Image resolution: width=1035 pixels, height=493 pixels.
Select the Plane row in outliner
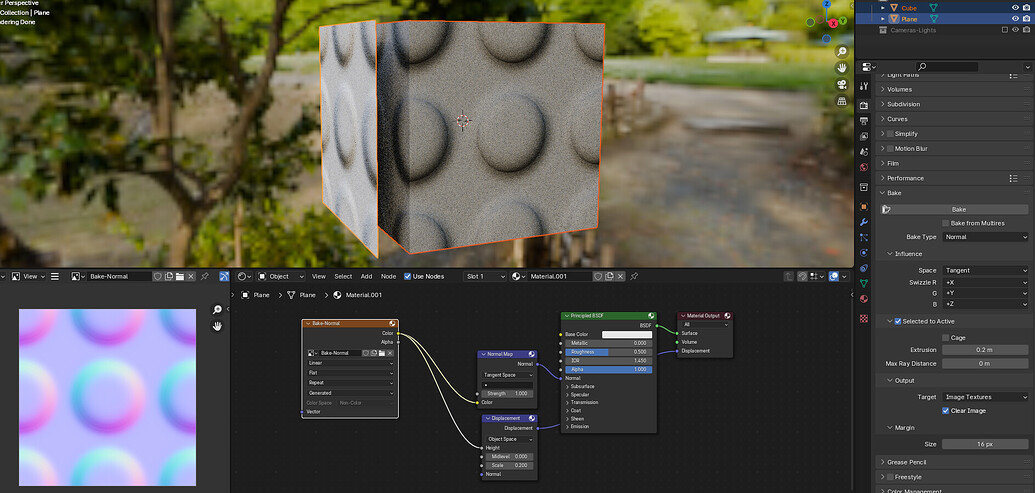pyautogui.click(x=944, y=19)
